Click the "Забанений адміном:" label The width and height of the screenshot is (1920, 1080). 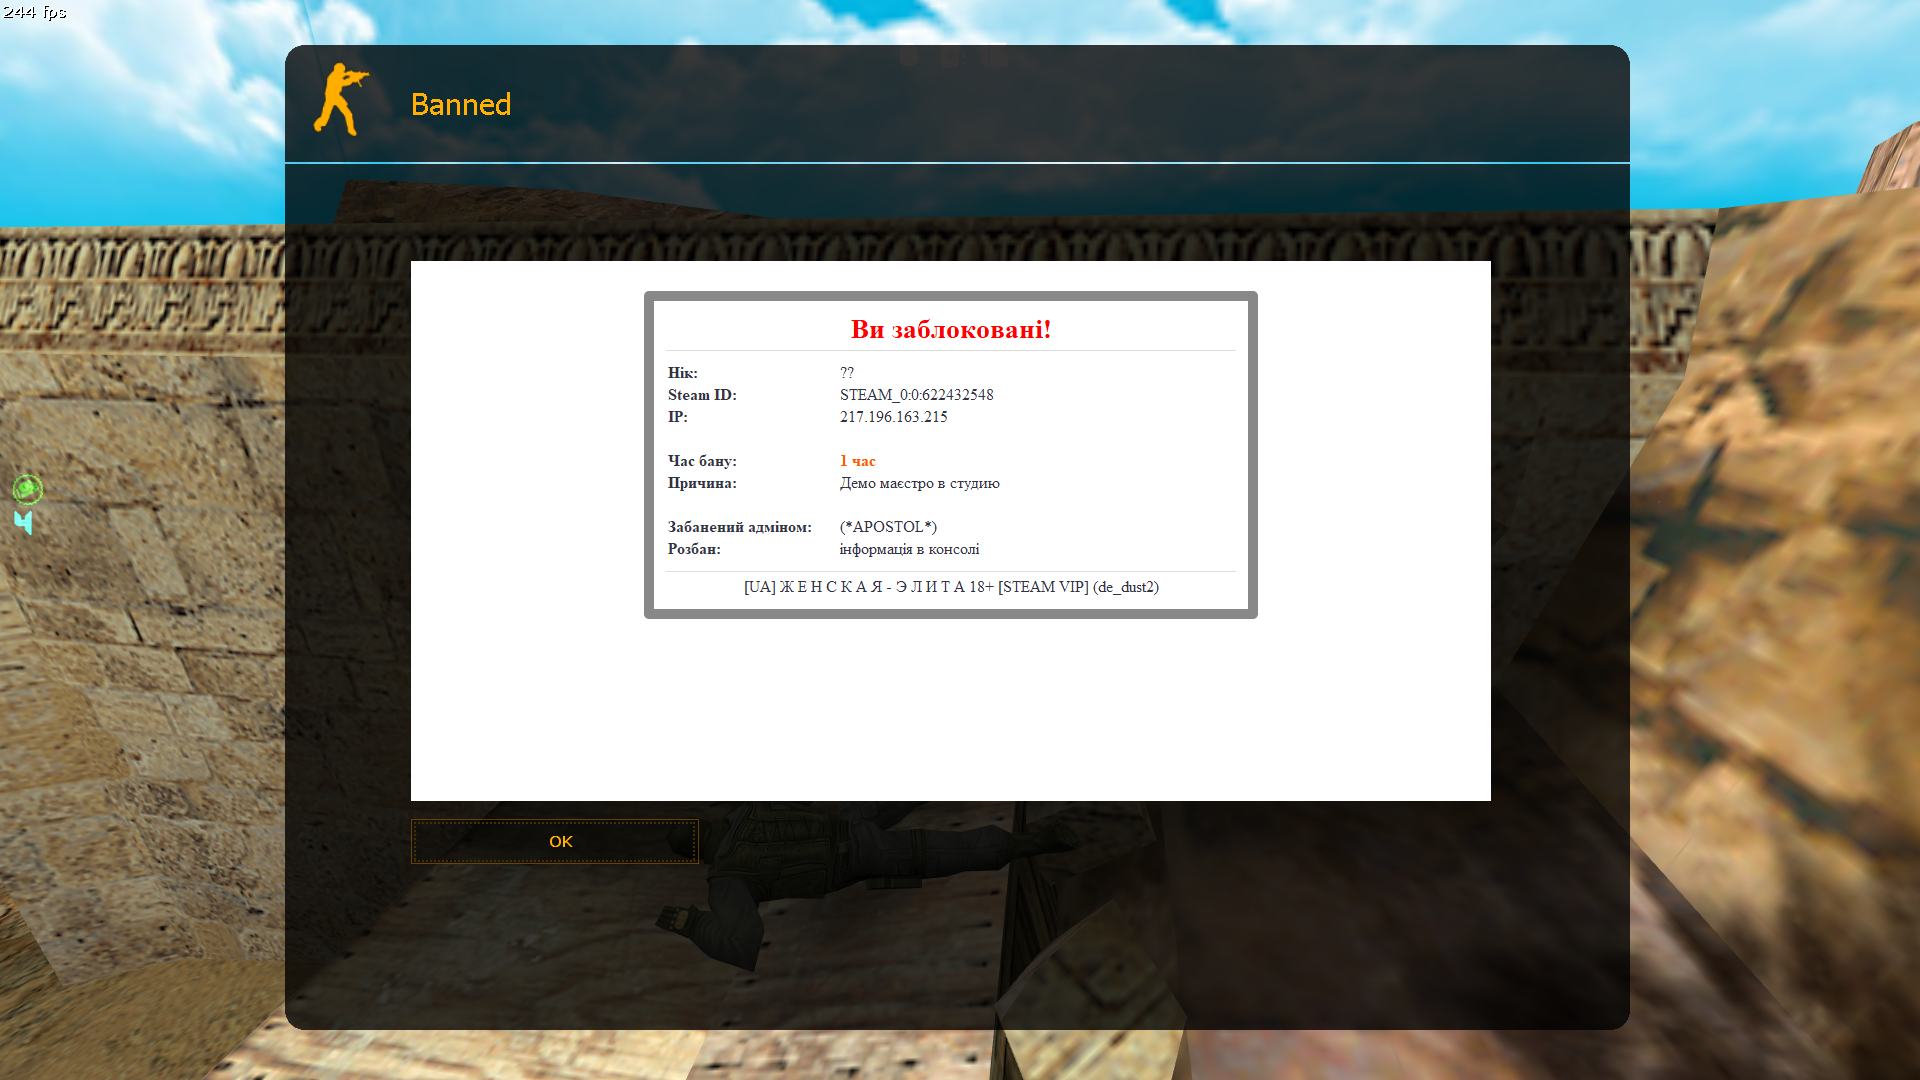click(x=740, y=527)
